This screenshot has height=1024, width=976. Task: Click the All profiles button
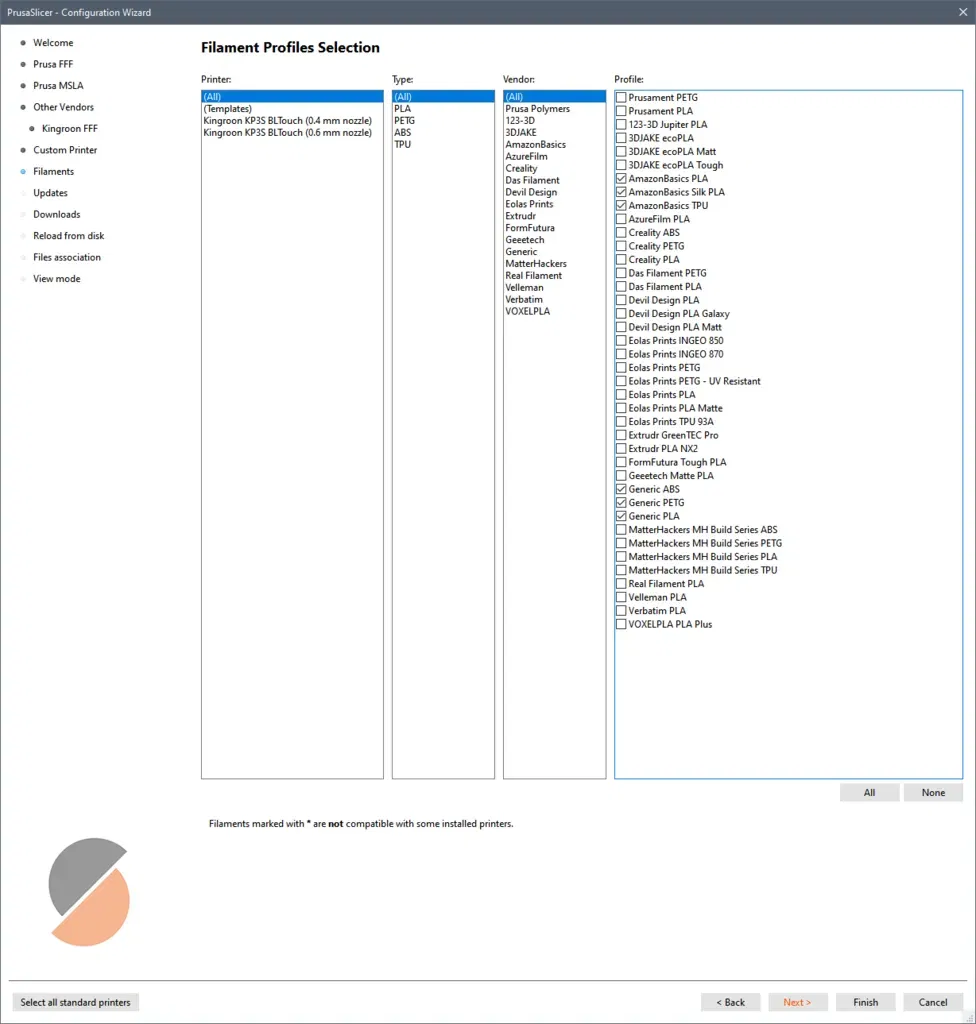[869, 793]
